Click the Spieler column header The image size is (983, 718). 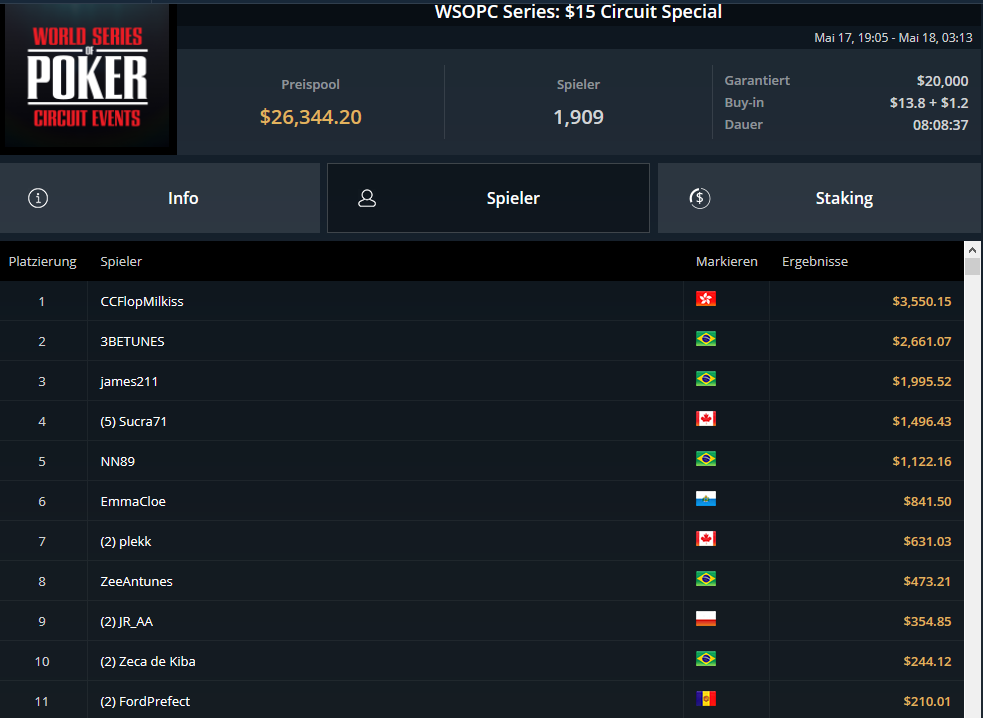point(121,261)
